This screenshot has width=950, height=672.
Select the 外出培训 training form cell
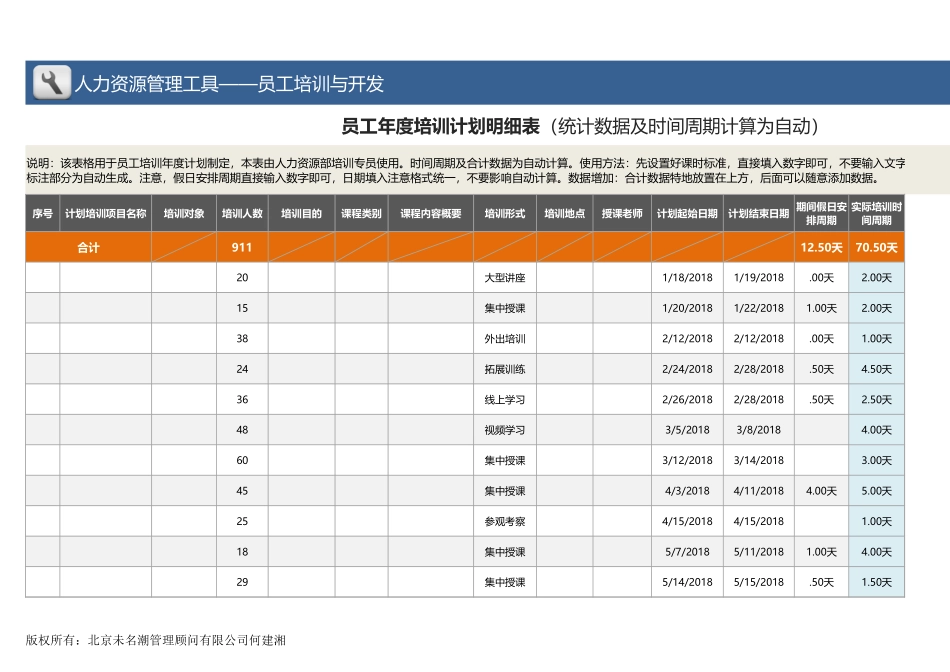point(504,339)
